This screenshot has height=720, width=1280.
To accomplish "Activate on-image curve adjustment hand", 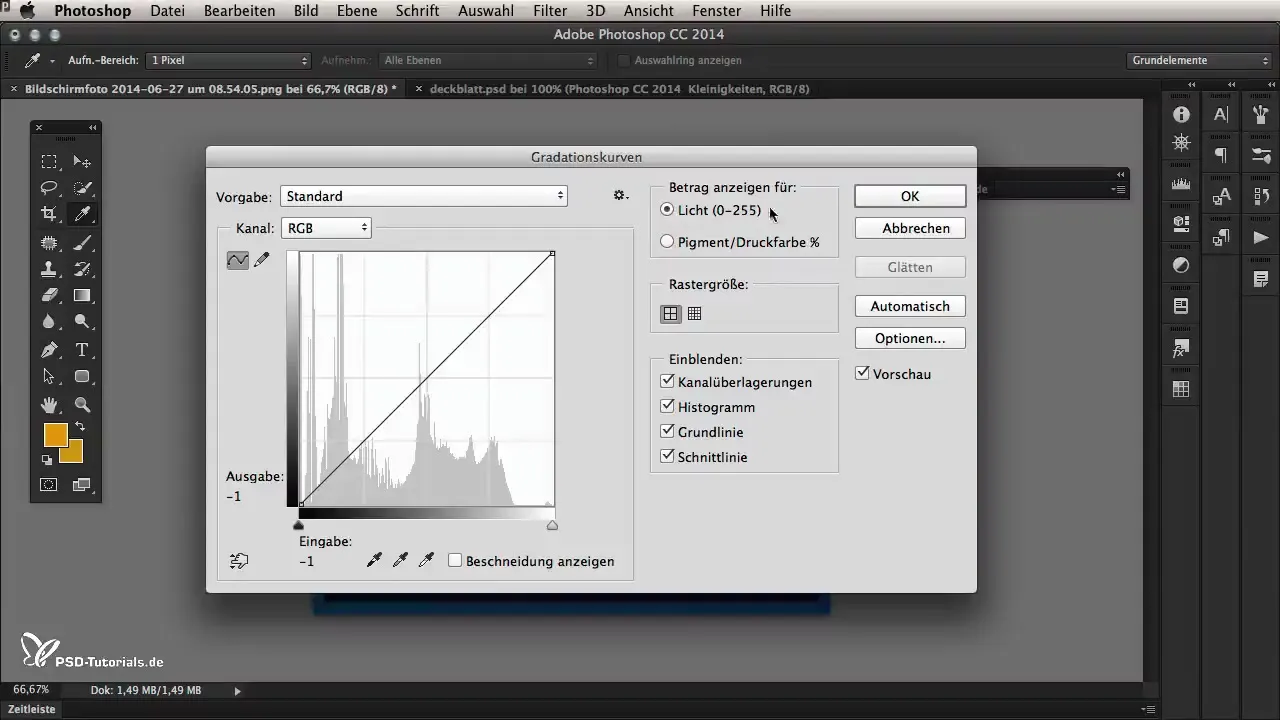I will pos(239,561).
